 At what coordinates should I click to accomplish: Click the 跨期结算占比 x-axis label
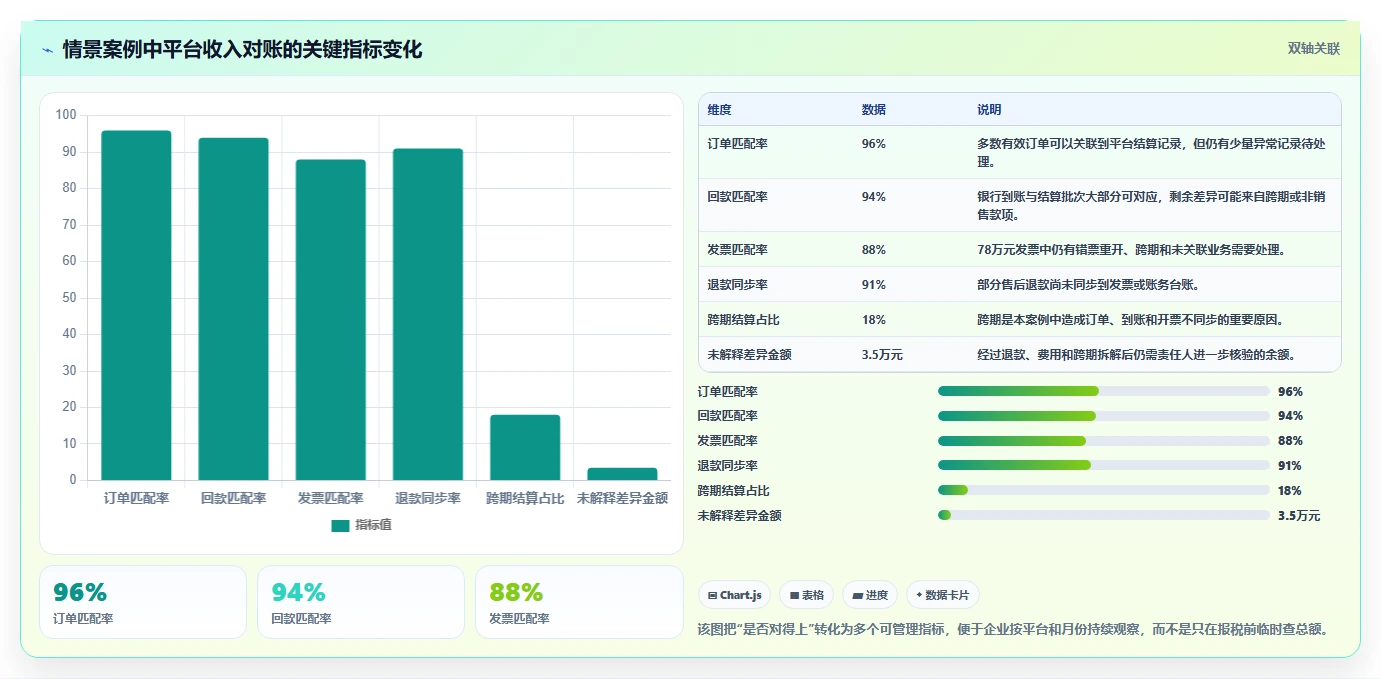(525, 498)
